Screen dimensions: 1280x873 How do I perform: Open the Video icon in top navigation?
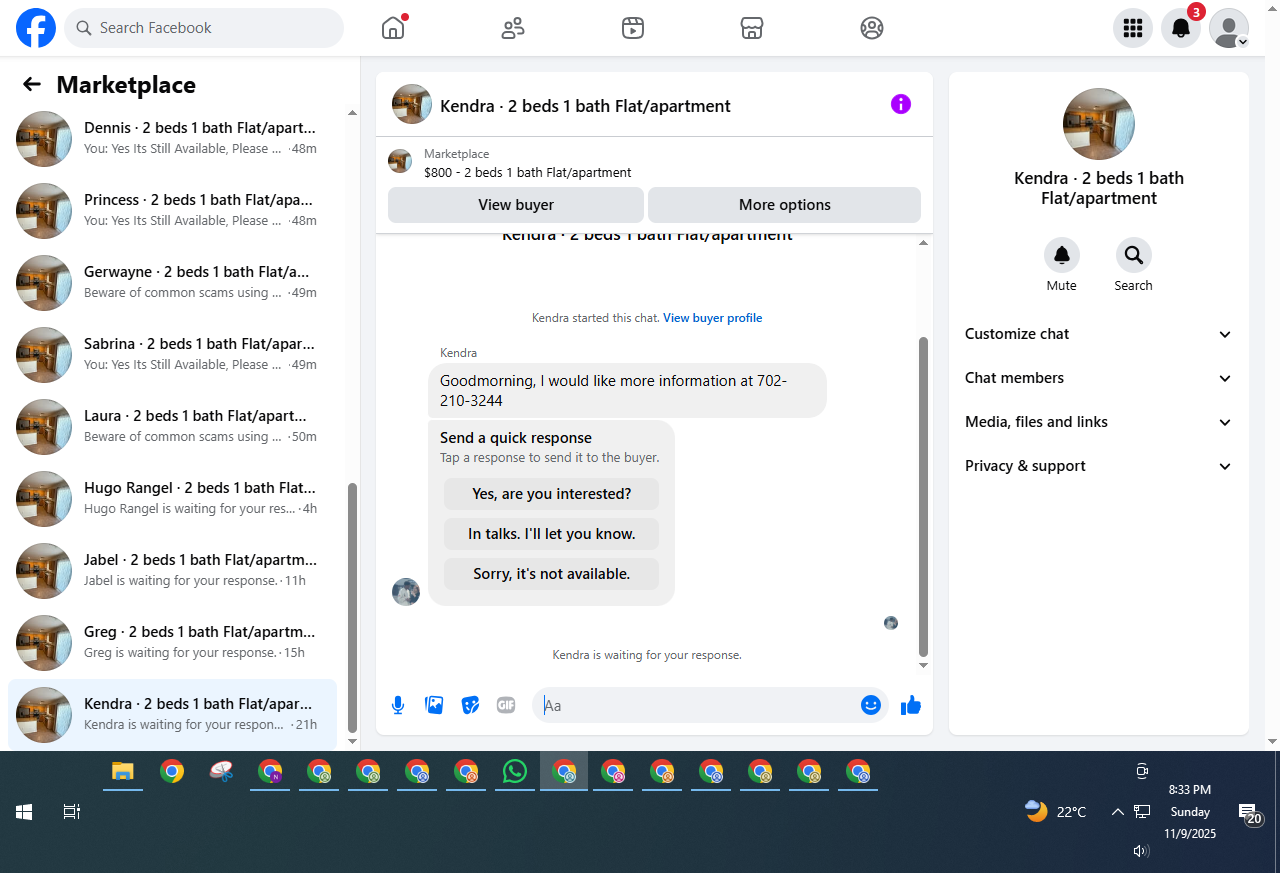(632, 28)
